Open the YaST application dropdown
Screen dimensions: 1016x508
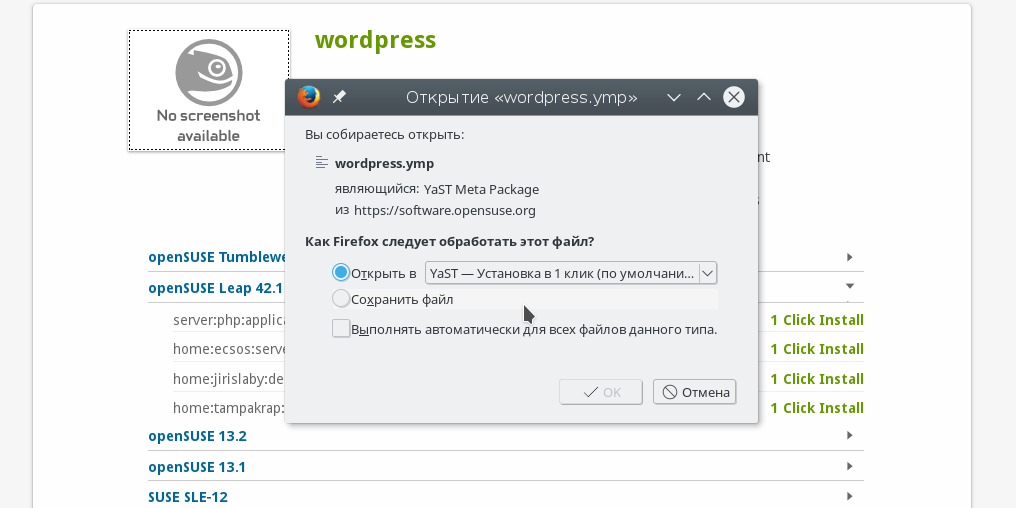[x=571, y=273]
